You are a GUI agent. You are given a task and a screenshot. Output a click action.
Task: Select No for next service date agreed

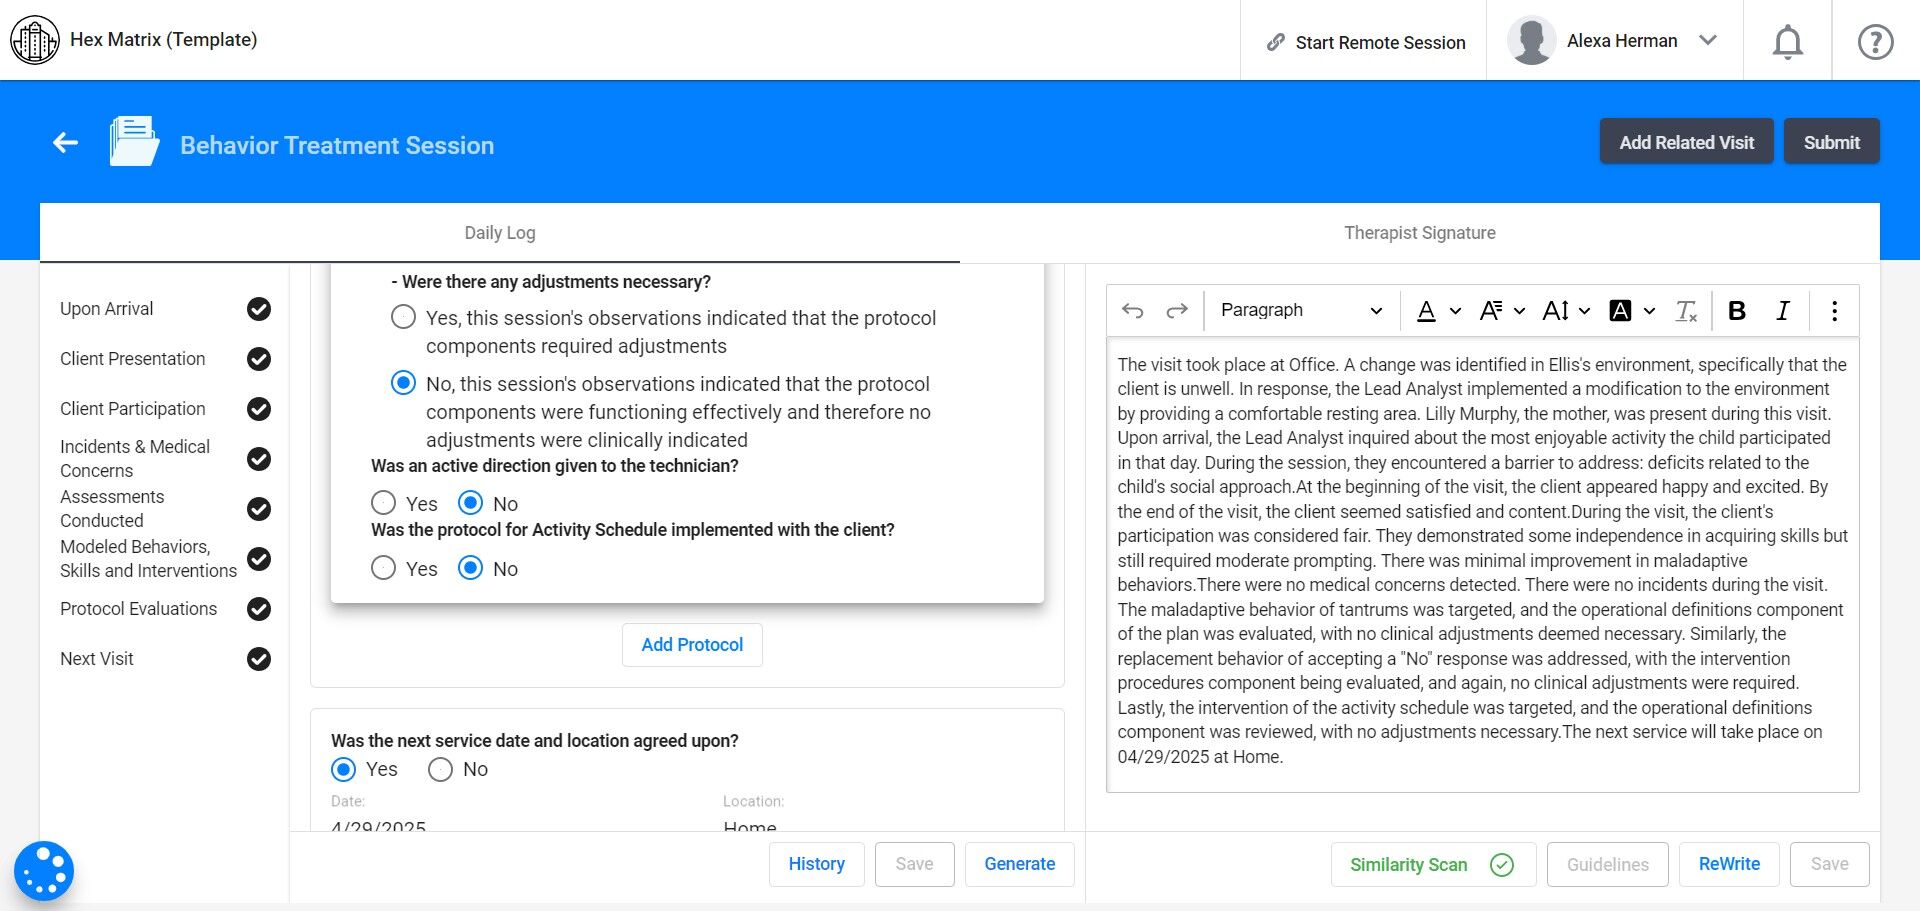coord(440,769)
